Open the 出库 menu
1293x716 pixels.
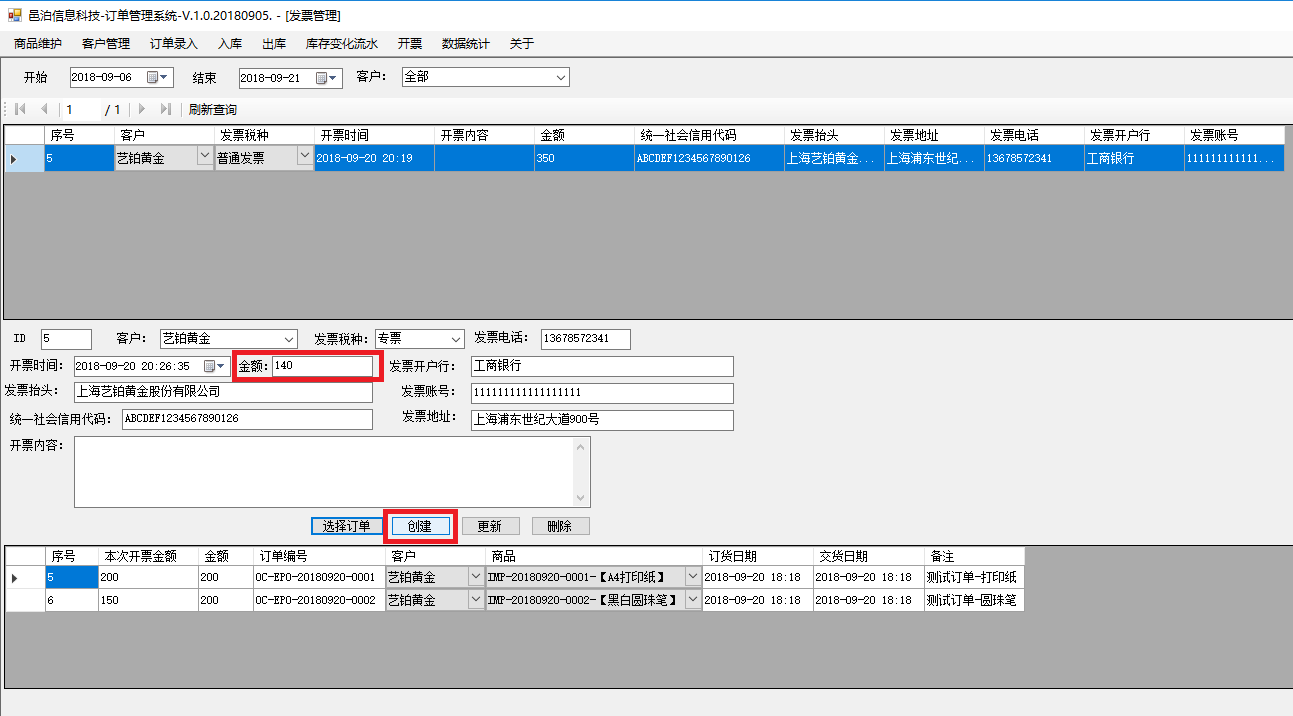(274, 44)
